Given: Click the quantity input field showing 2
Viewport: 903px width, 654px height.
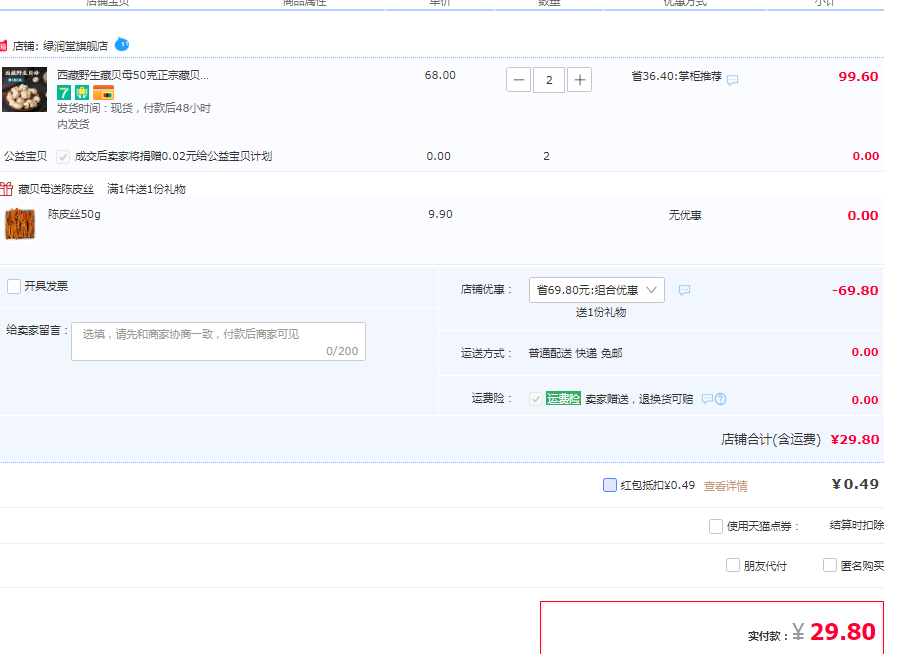Looking at the screenshot, I should [549, 80].
